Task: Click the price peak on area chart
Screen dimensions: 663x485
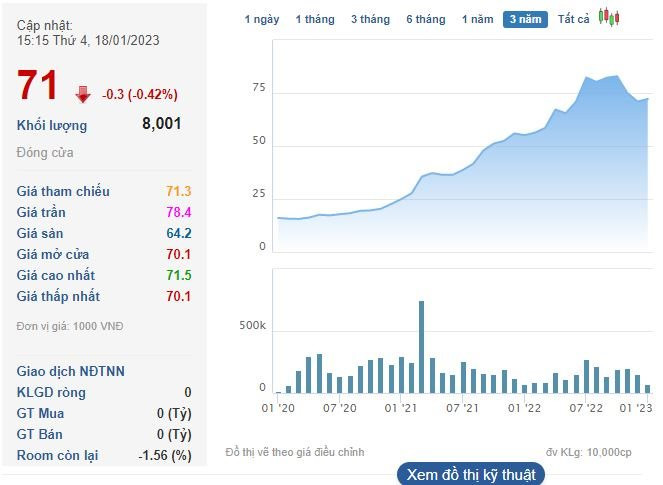Action: [x=614, y=77]
